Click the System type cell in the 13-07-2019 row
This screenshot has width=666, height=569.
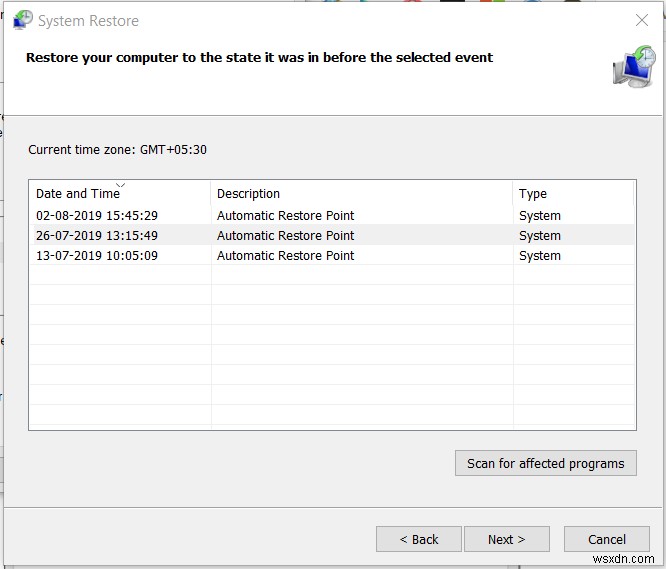click(540, 256)
